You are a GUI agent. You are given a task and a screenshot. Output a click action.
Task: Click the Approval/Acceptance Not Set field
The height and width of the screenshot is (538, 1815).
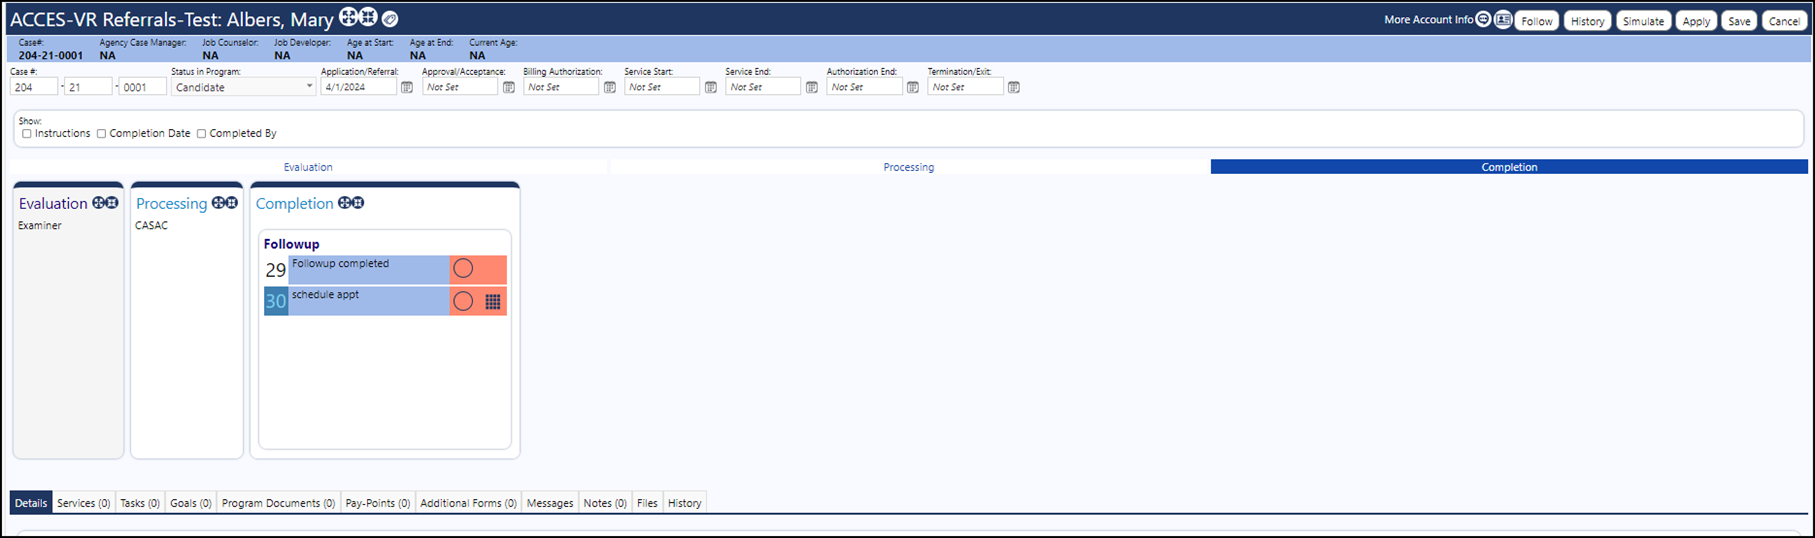click(460, 87)
